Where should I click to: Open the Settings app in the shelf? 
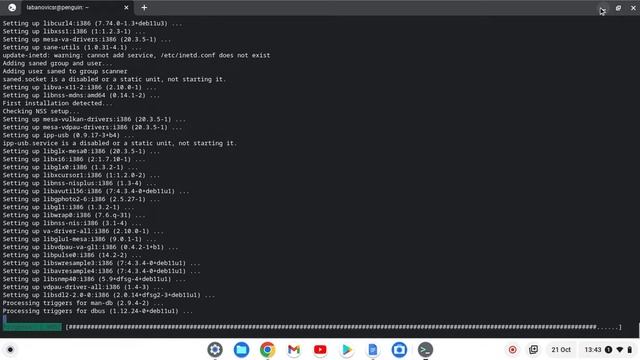[x=215, y=350]
